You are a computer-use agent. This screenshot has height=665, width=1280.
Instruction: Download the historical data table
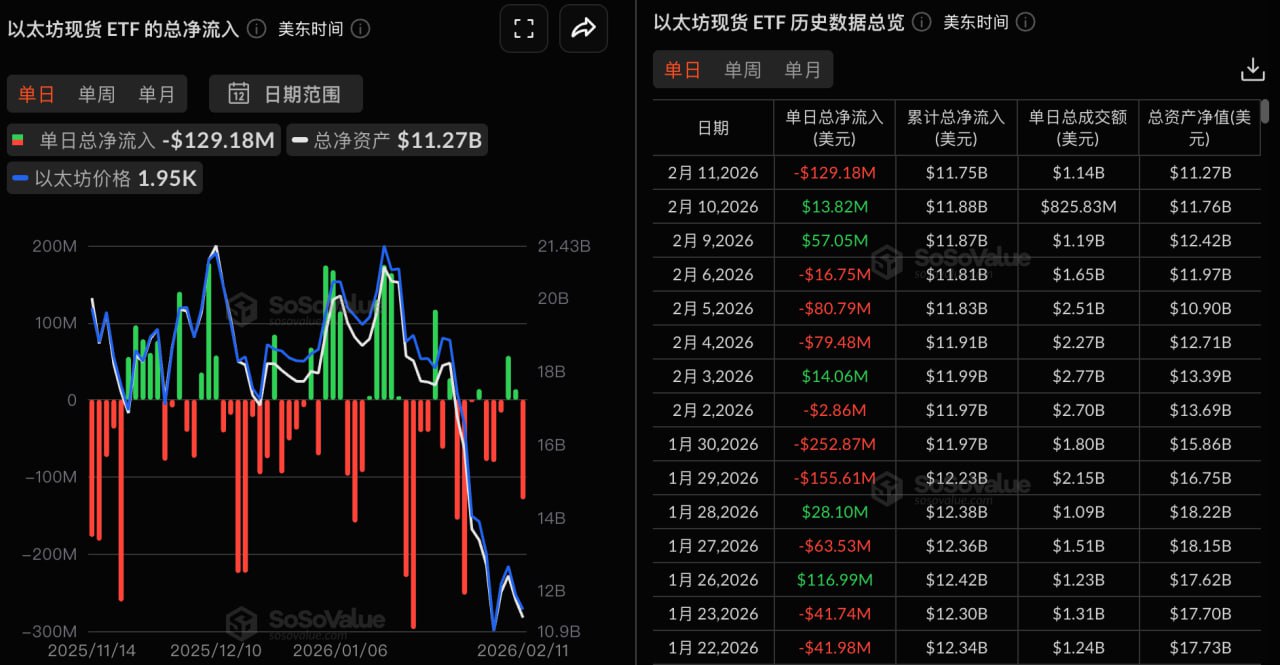pyautogui.click(x=1253, y=69)
